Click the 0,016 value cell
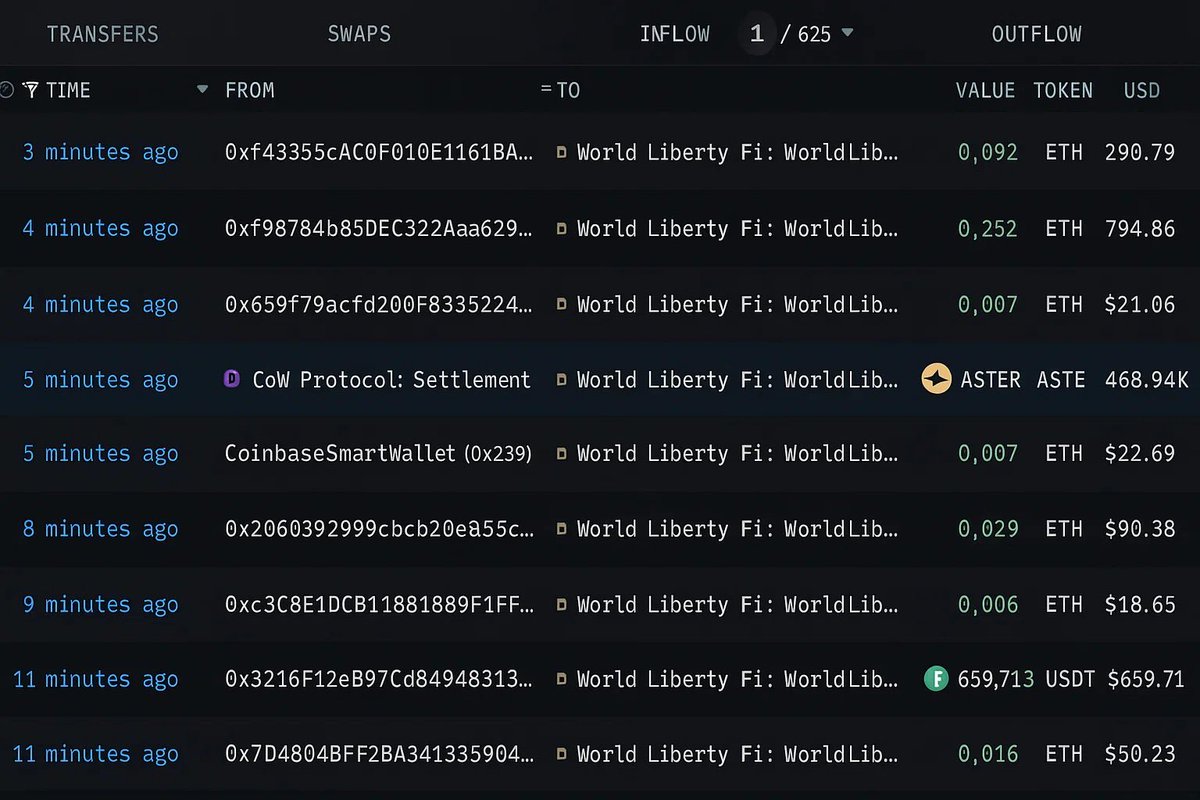1200x800 pixels. (988, 754)
